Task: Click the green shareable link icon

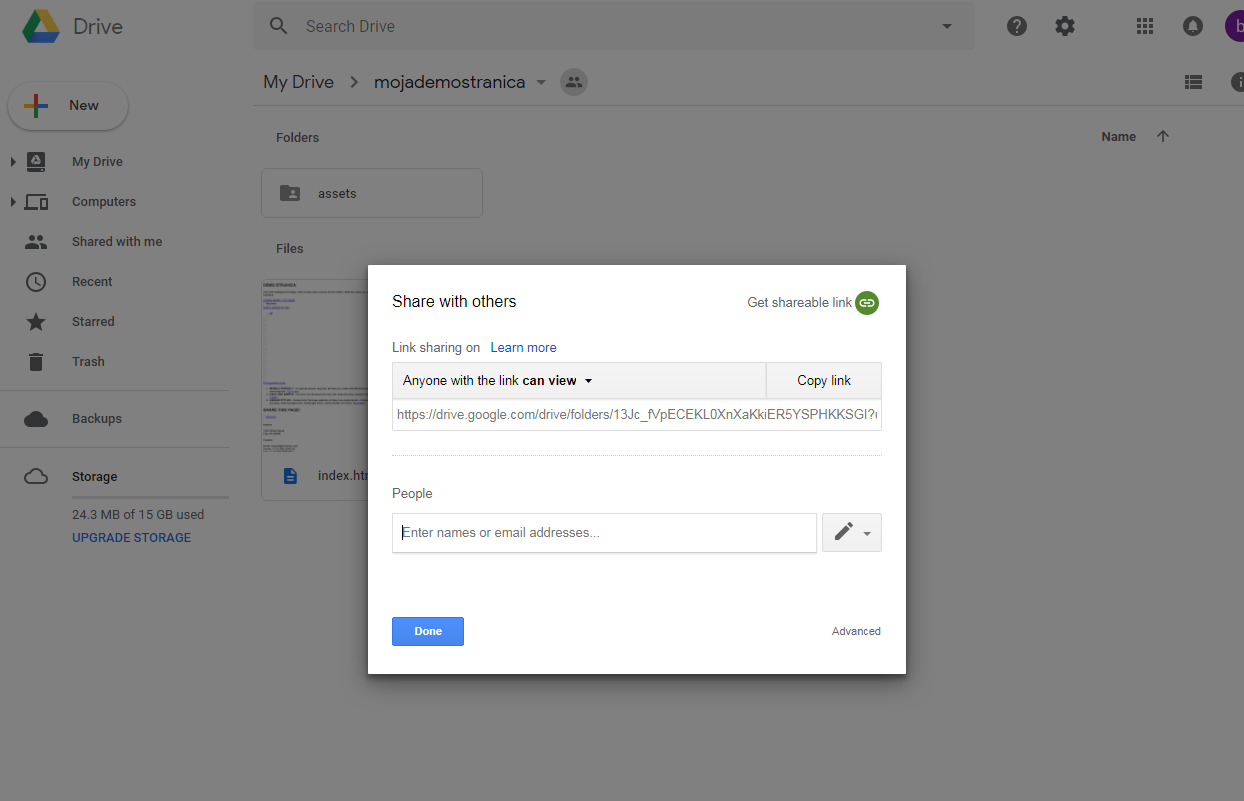Action: point(867,302)
